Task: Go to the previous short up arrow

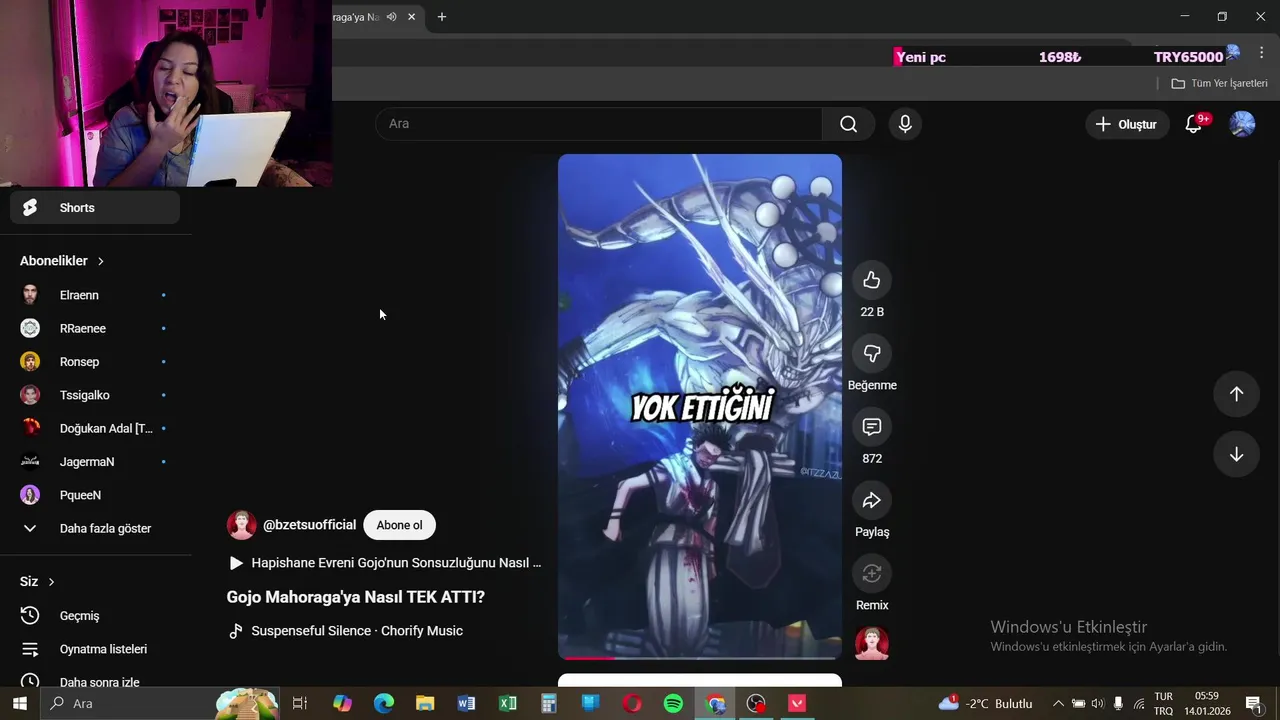Action: pos(1236,394)
